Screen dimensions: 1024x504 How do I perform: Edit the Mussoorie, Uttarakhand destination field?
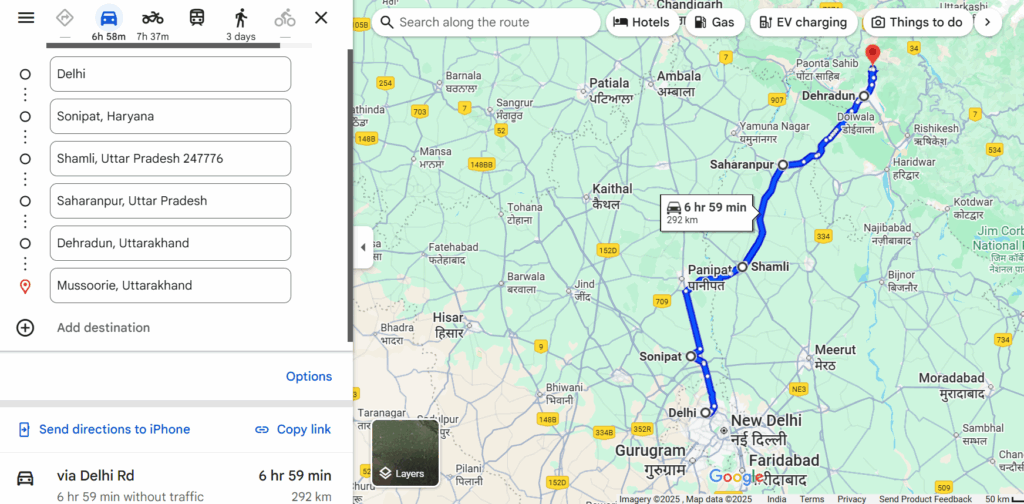point(170,285)
